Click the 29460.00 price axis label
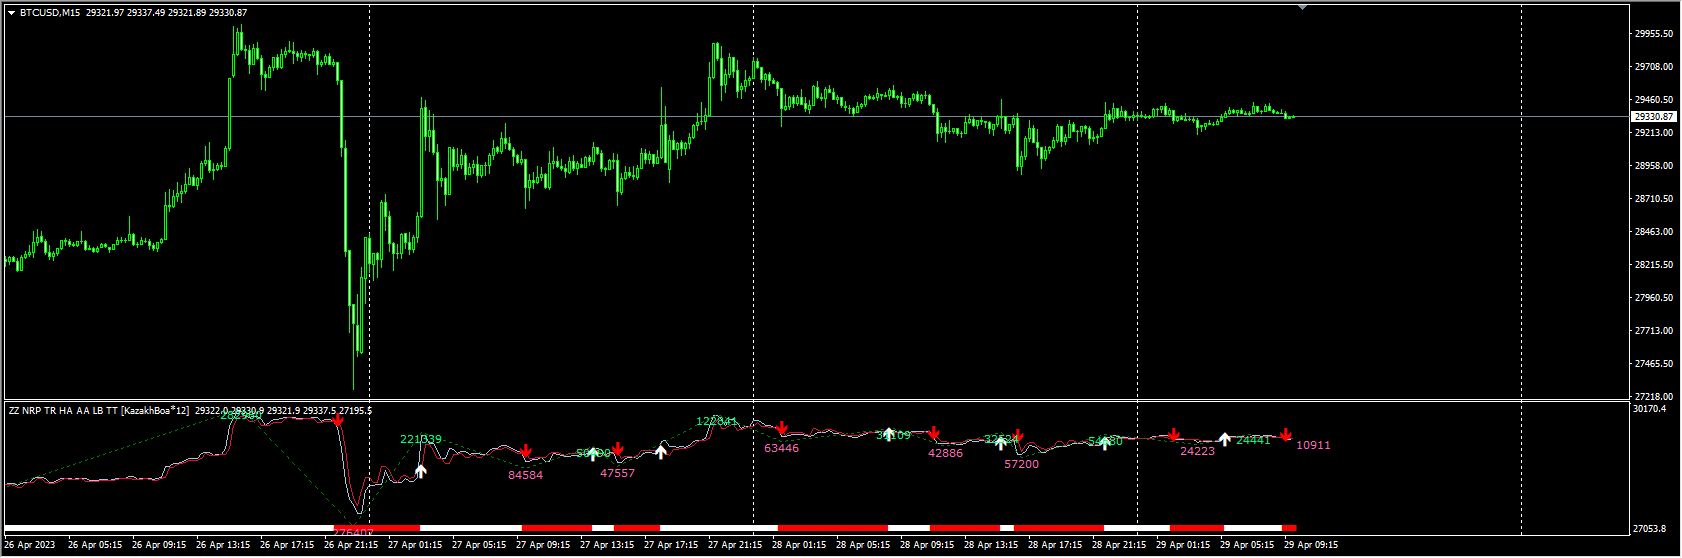 pos(1654,99)
